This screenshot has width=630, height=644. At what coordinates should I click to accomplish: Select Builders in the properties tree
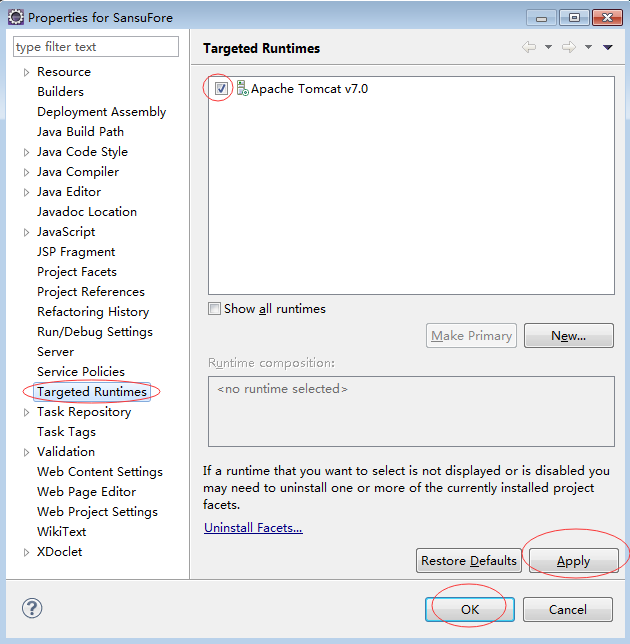(60, 92)
